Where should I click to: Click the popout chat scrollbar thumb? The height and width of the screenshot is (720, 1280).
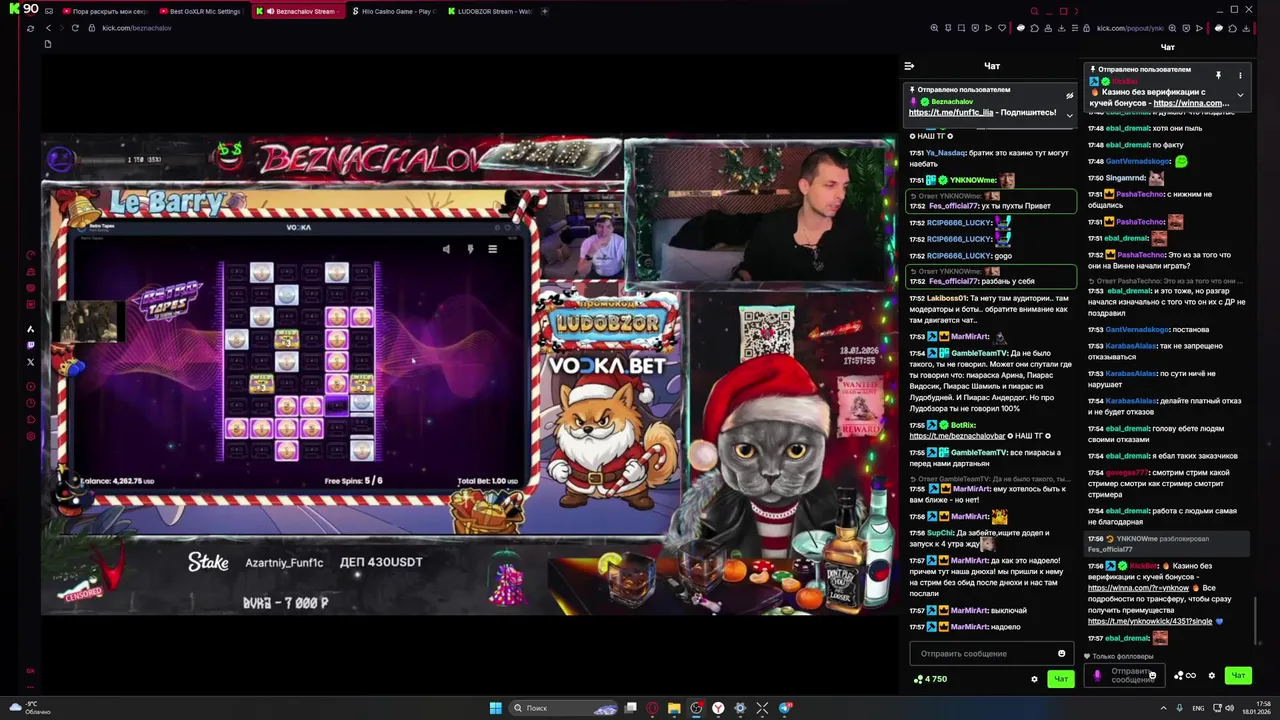tap(1257, 620)
